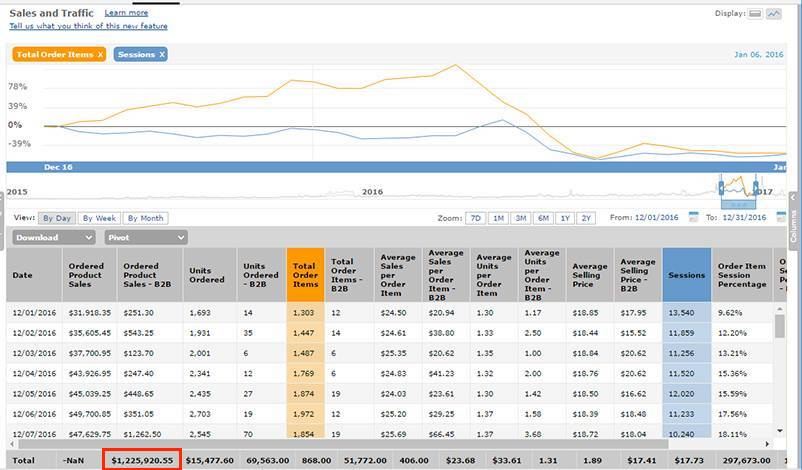Select the By Week view
This screenshot has height=470, width=802.
point(100,218)
